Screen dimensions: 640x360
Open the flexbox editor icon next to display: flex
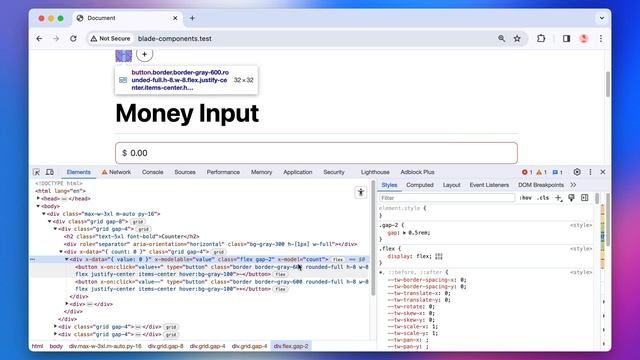point(439,256)
